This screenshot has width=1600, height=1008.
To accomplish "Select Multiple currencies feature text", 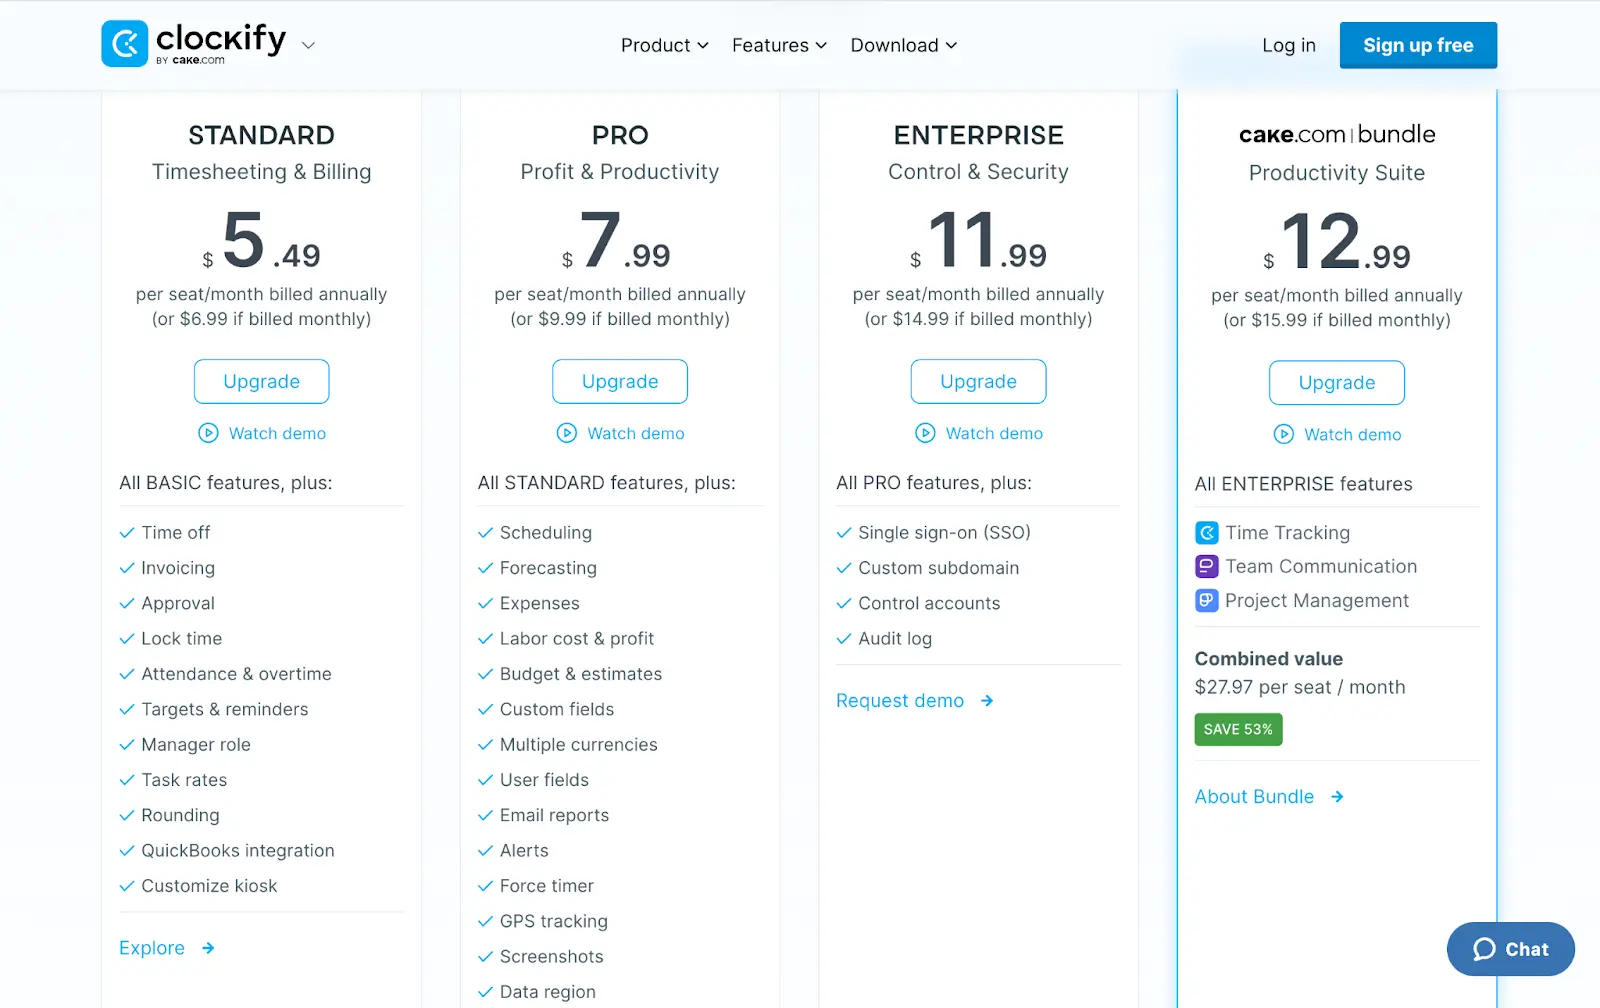I will tap(579, 745).
